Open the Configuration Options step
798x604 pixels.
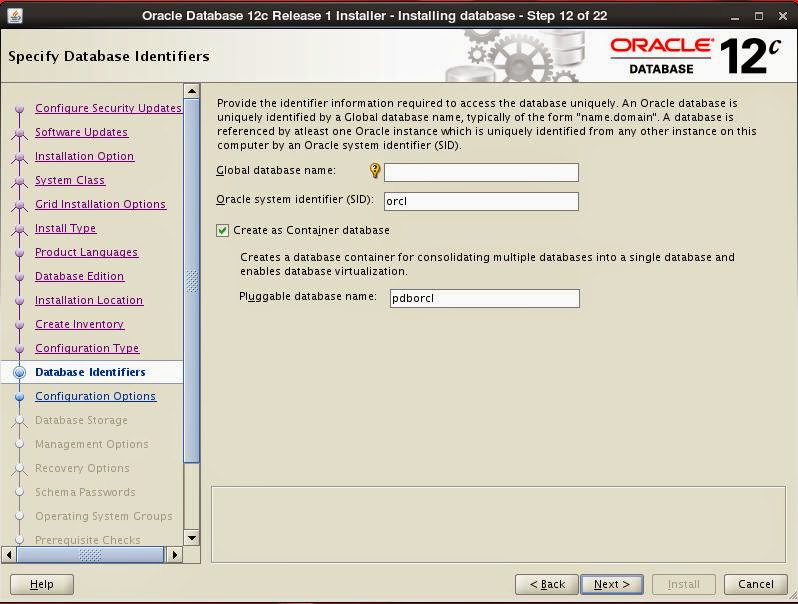[96, 396]
